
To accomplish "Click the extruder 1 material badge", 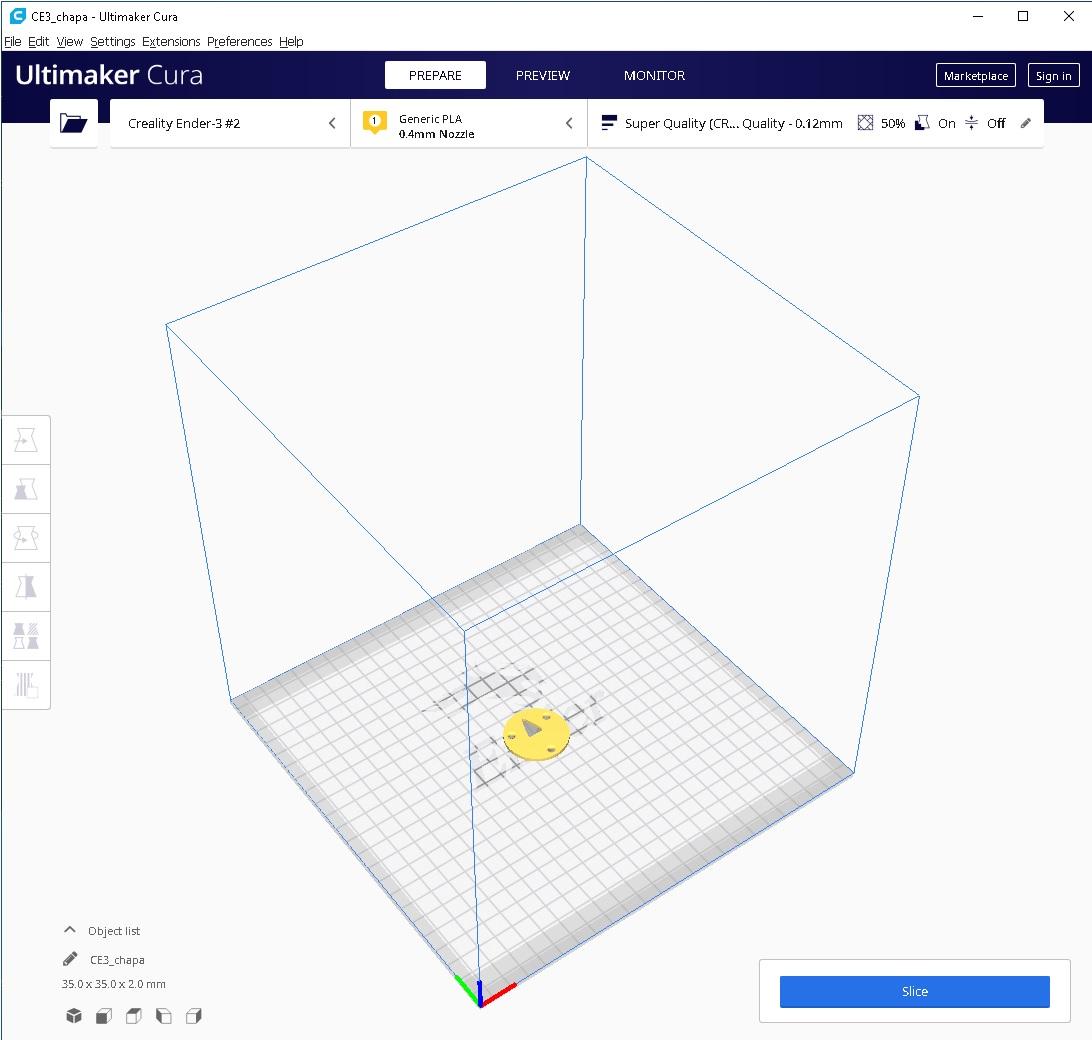I will click(x=375, y=123).
